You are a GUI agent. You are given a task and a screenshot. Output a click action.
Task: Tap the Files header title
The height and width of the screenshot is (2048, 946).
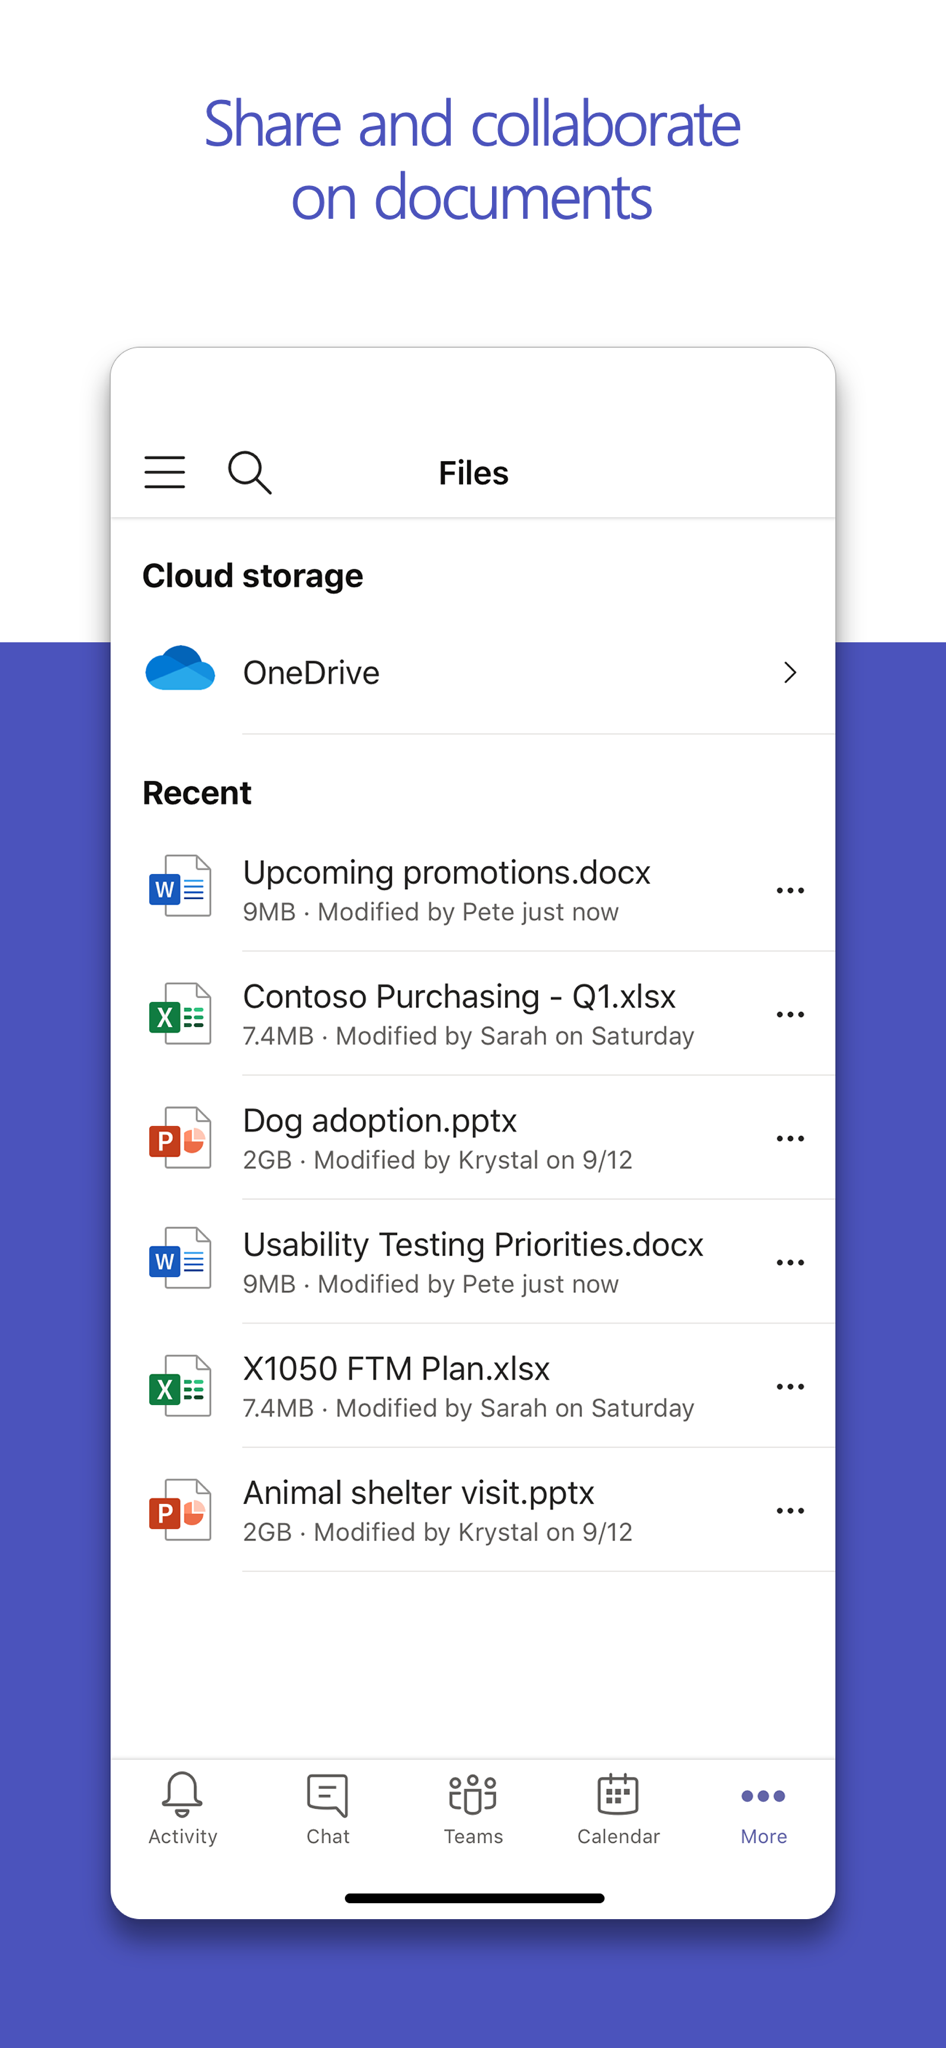473,473
